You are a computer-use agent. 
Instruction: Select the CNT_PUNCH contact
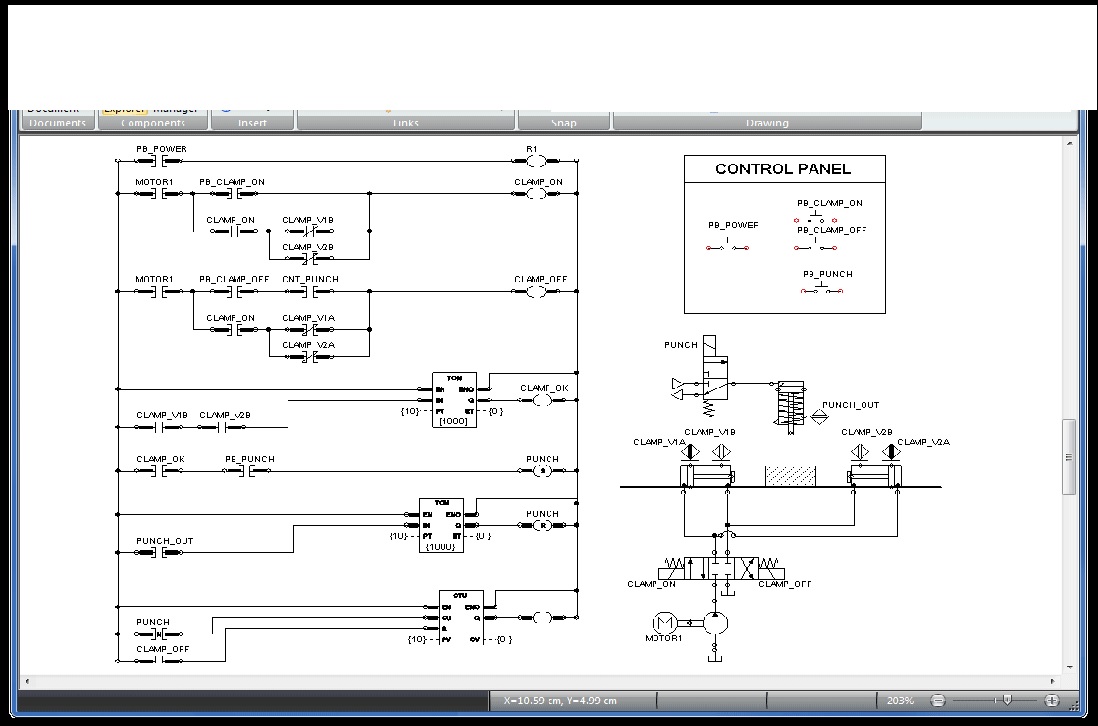coord(310,291)
